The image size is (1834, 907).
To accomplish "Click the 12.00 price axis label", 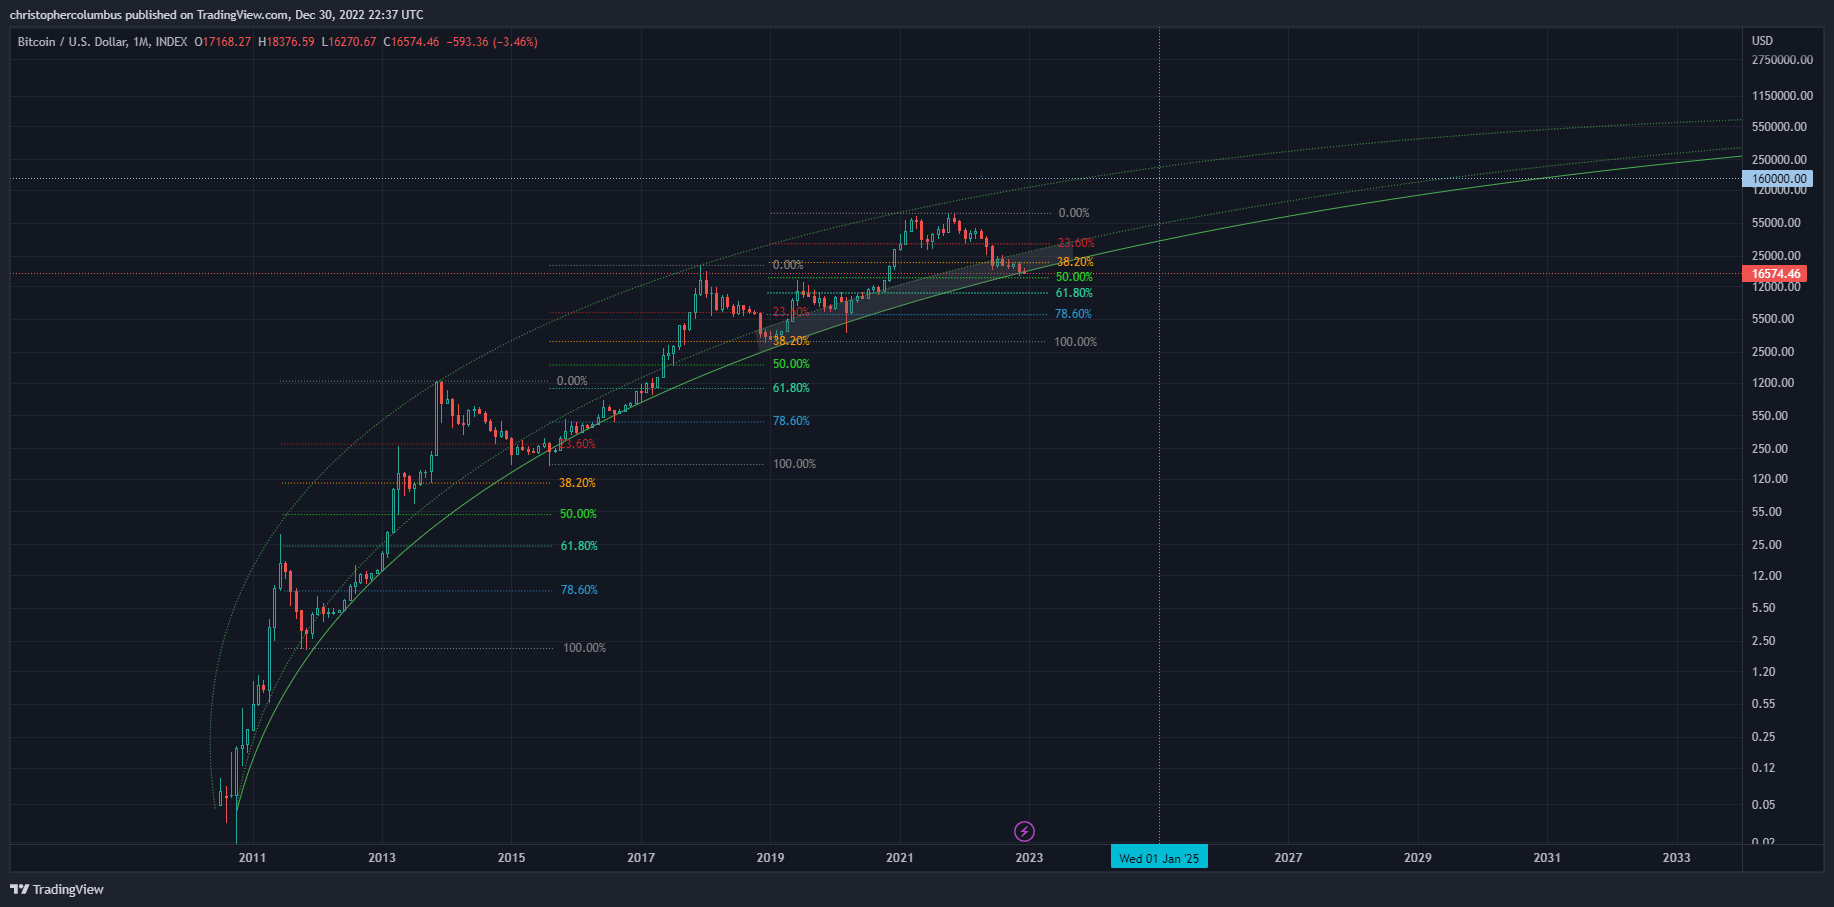I will coord(1767,576).
